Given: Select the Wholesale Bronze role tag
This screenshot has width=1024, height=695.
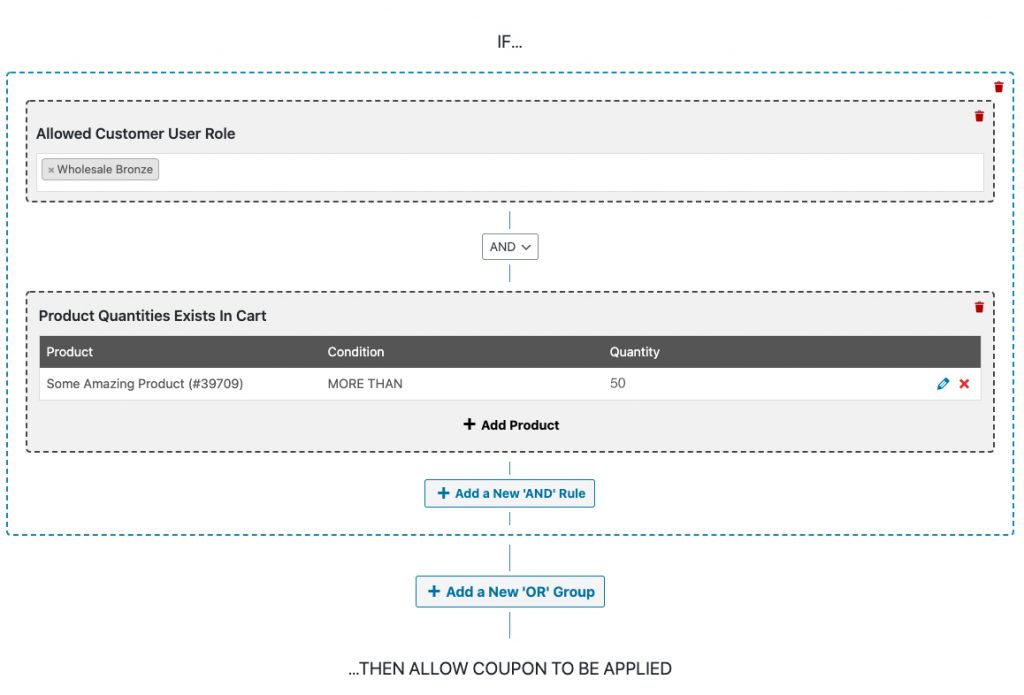Looking at the screenshot, I should pyautogui.click(x=101, y=169).
